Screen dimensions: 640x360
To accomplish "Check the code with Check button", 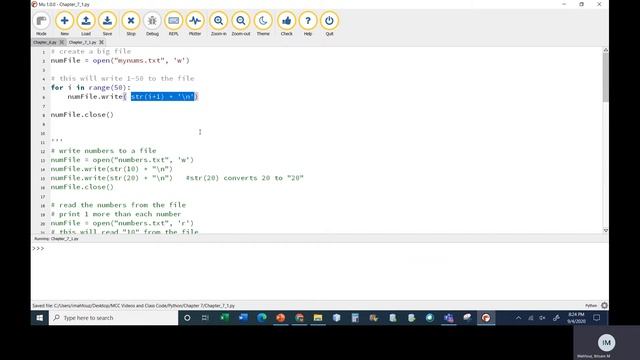I will pos(287,24).
